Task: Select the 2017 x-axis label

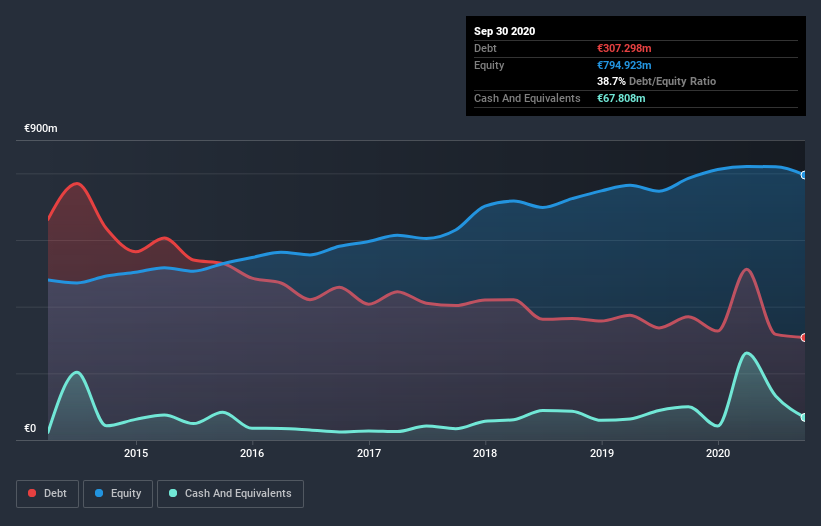Action: [x=369, y=453]
